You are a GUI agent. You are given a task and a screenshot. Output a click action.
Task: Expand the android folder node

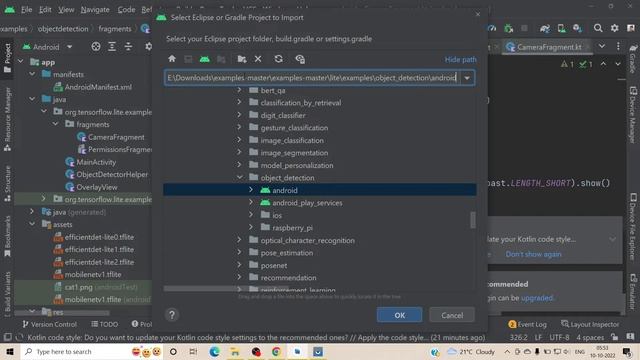pos(251,190)
